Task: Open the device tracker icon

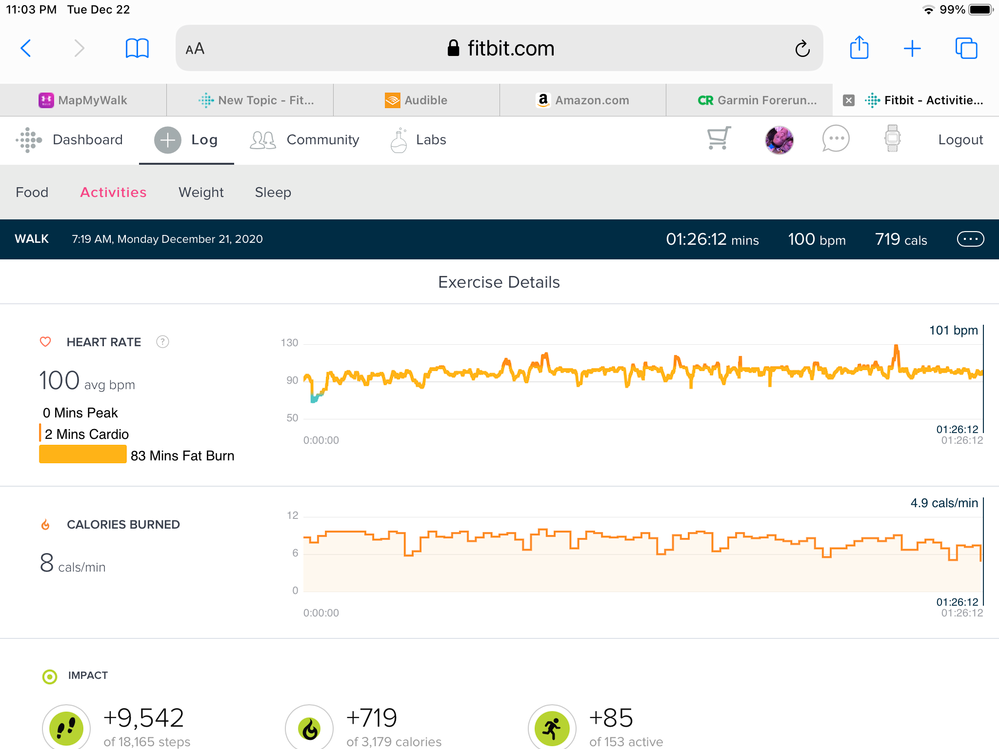Action: [x=892, y=140]
